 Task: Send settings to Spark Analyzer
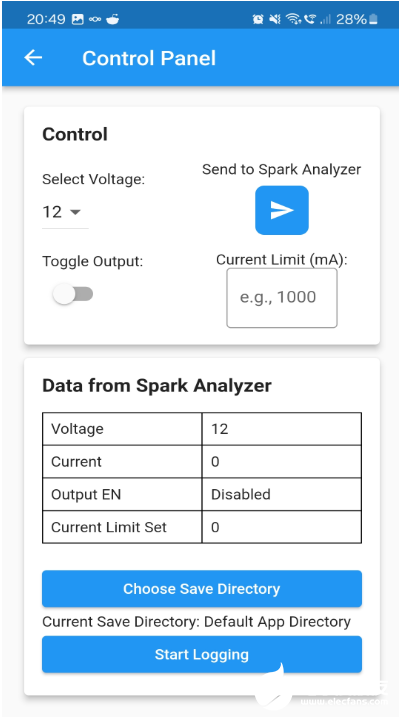[x=282, y=210]
